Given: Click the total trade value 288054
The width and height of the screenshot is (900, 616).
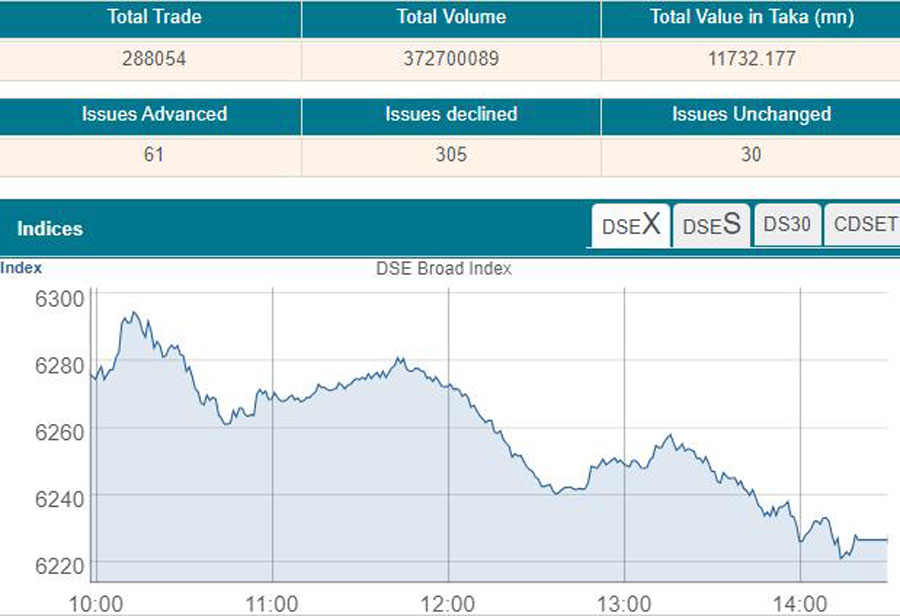Looking at the screenshot, I should pyautogui.click(x=154, y=59).
